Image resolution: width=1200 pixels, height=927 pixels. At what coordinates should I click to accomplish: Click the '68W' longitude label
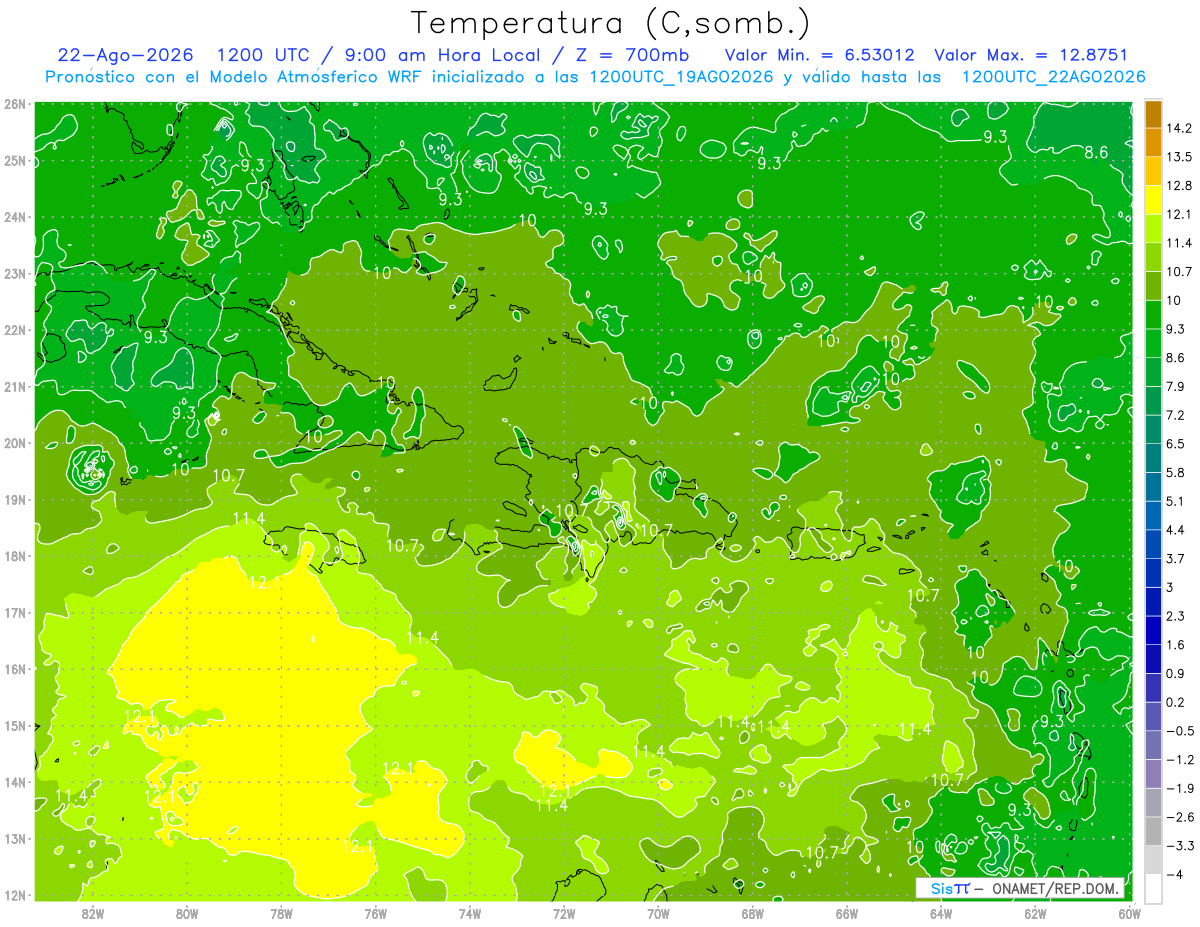coord(753,912)
